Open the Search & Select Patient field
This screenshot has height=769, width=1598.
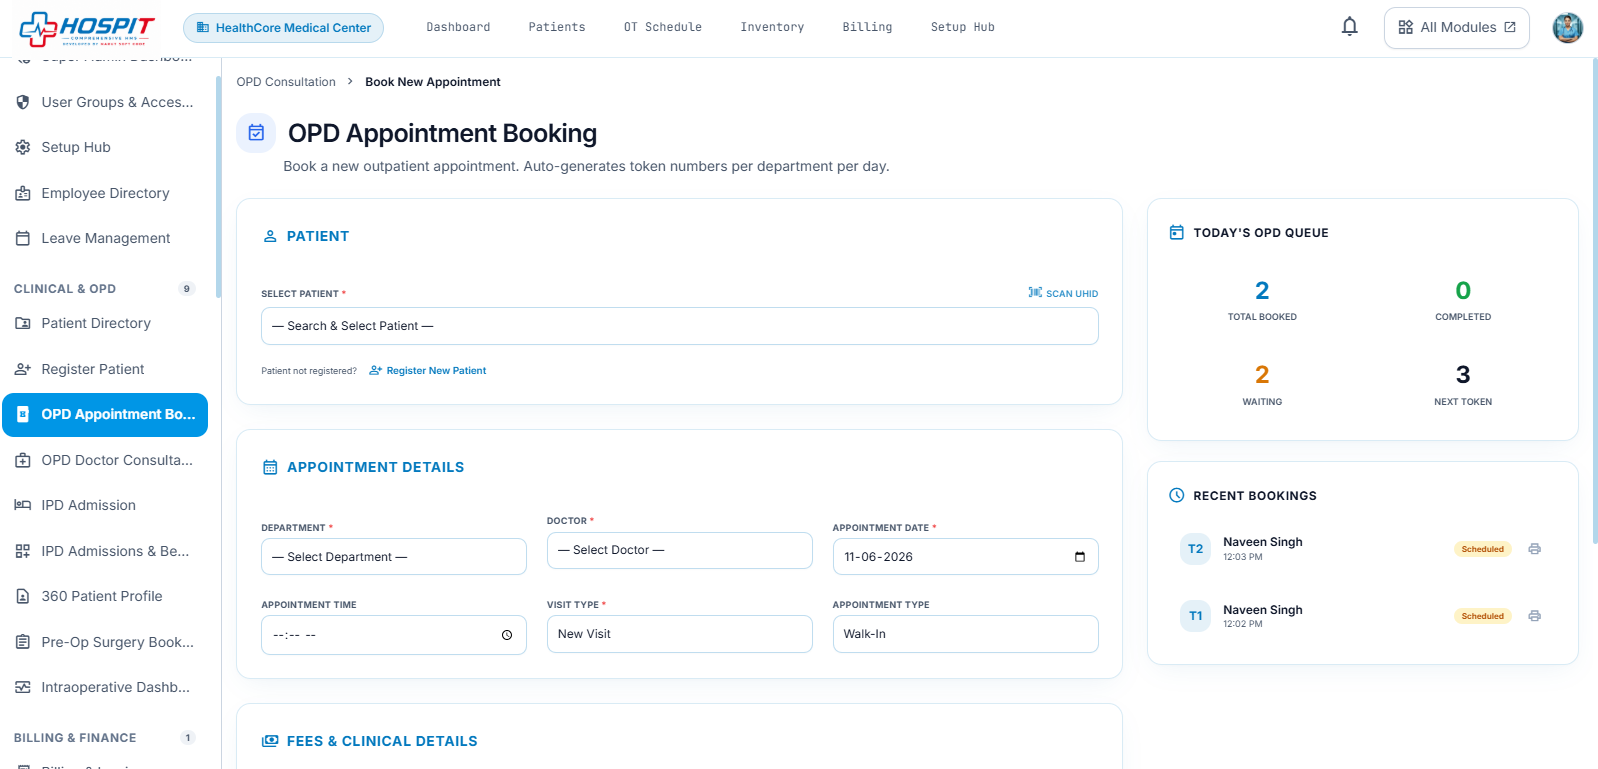click(x=680, y=326)
